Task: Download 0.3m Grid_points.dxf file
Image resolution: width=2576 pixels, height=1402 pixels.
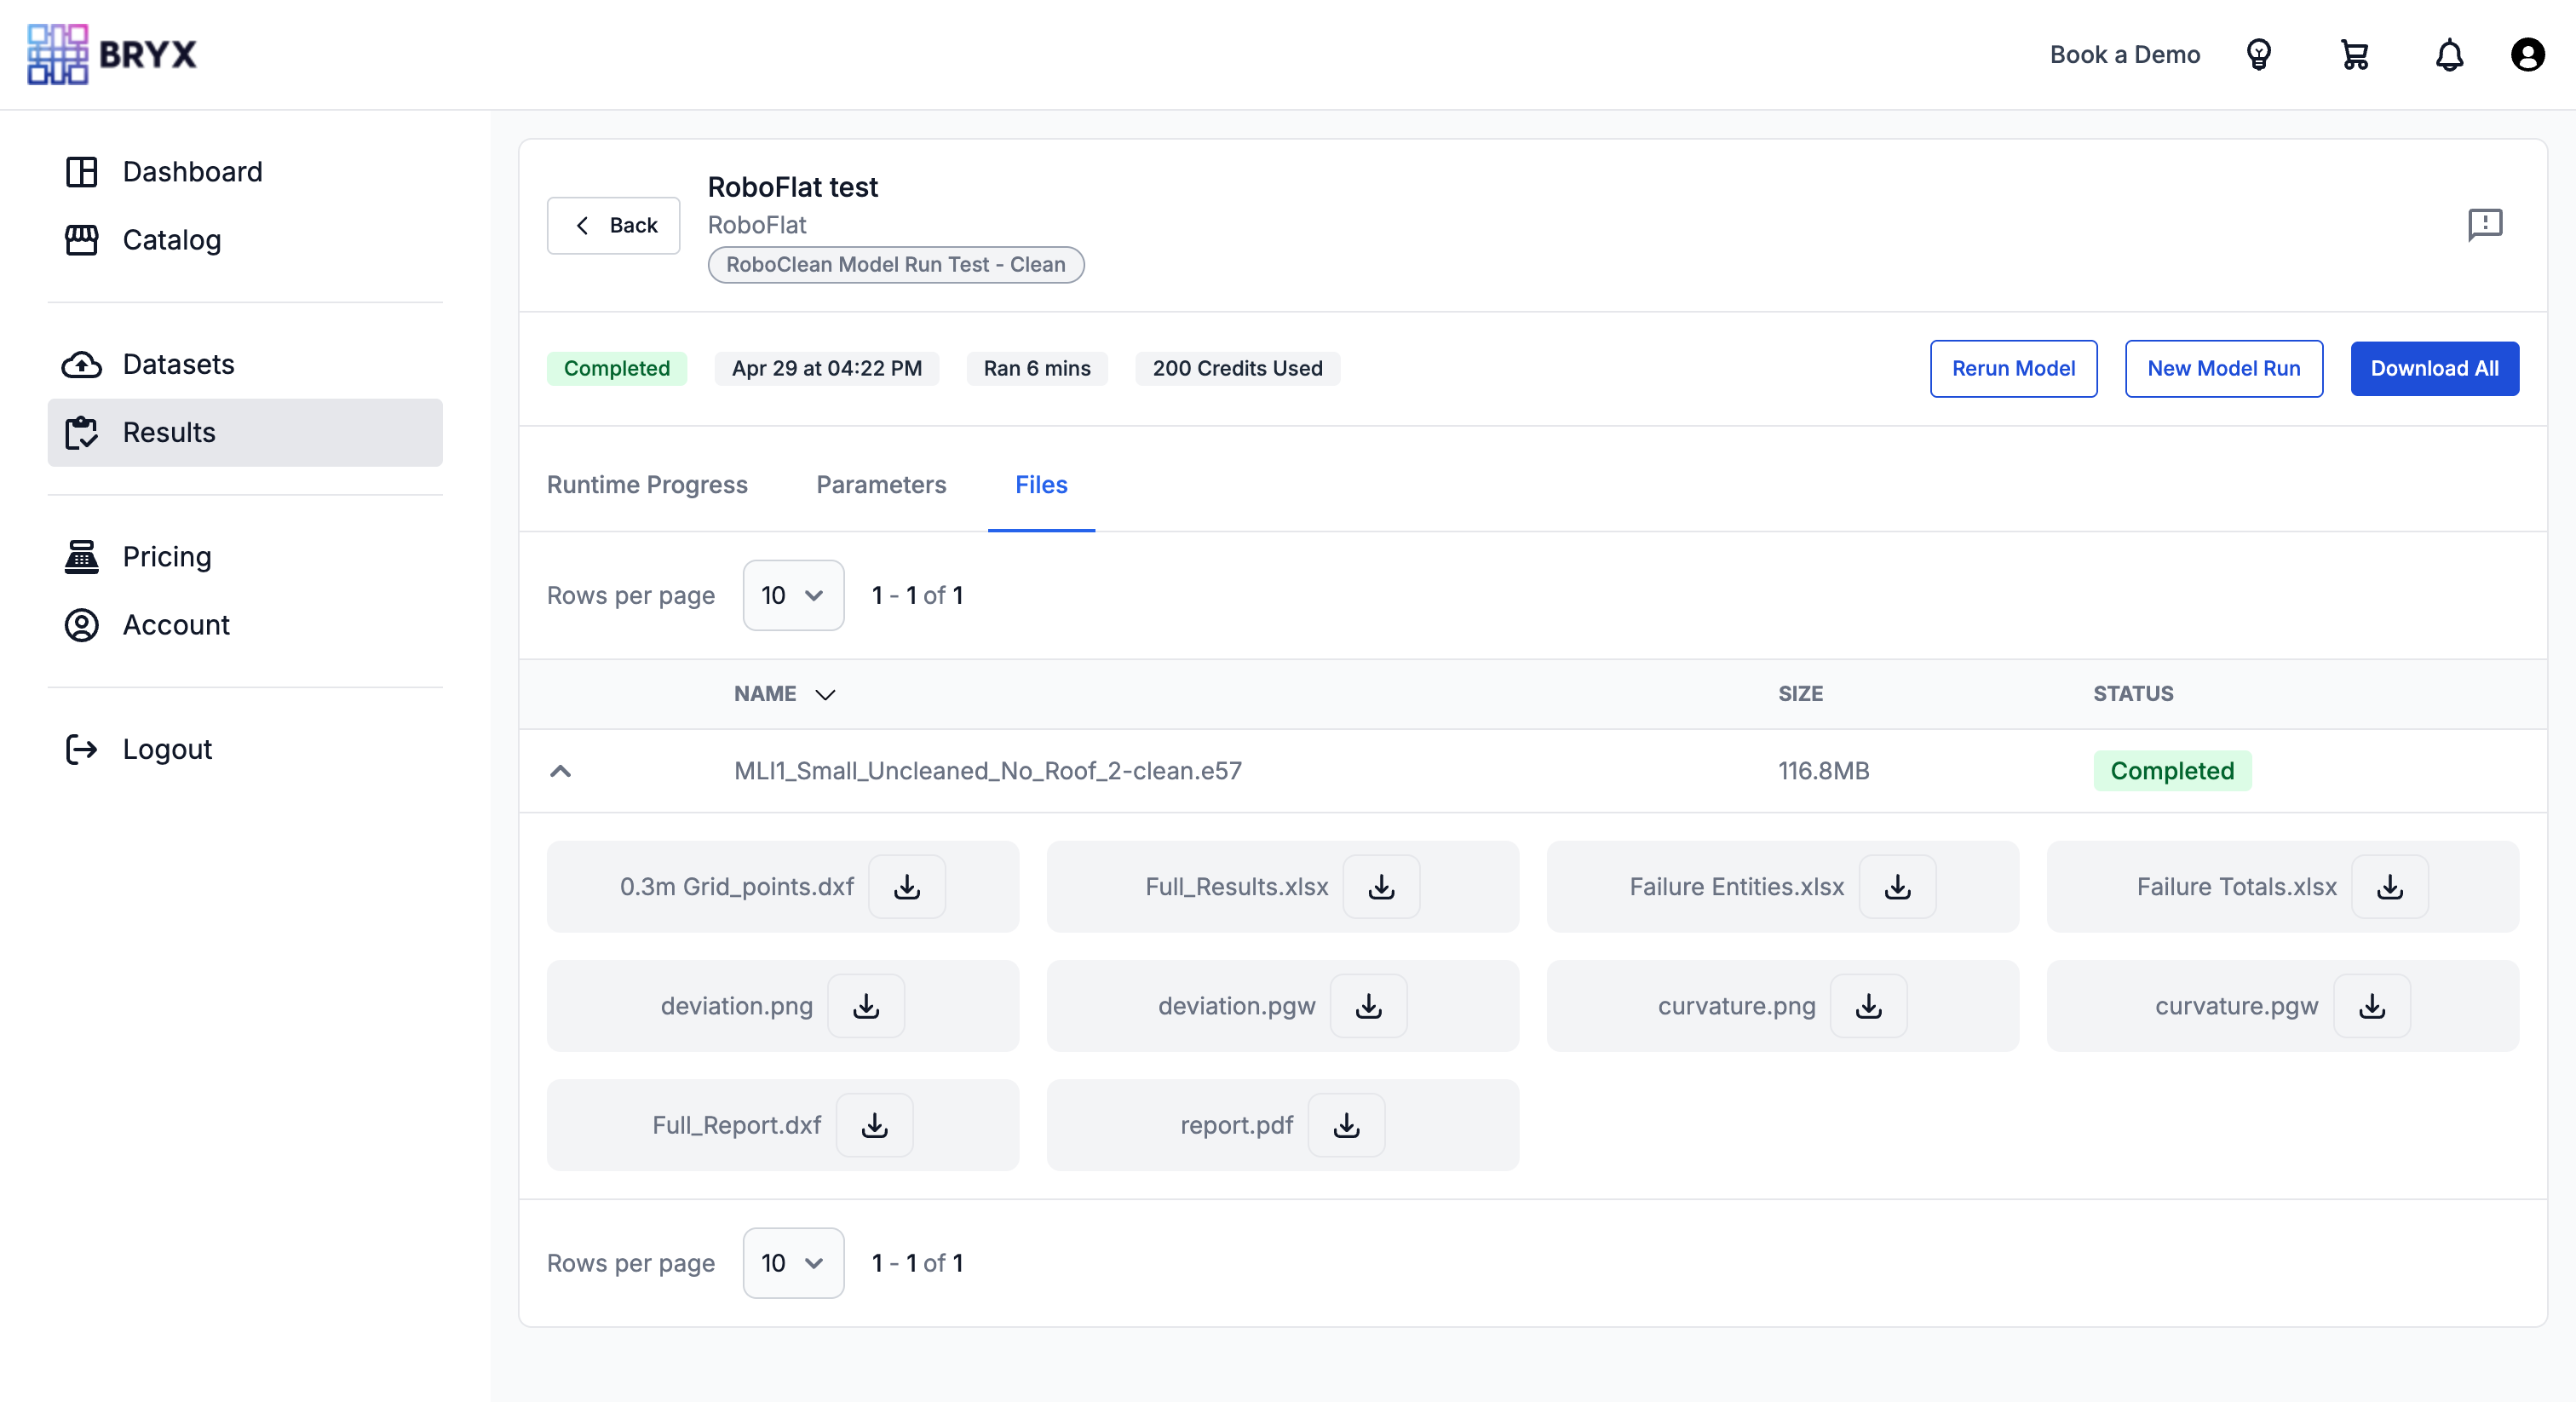Action: coord(906,887)
